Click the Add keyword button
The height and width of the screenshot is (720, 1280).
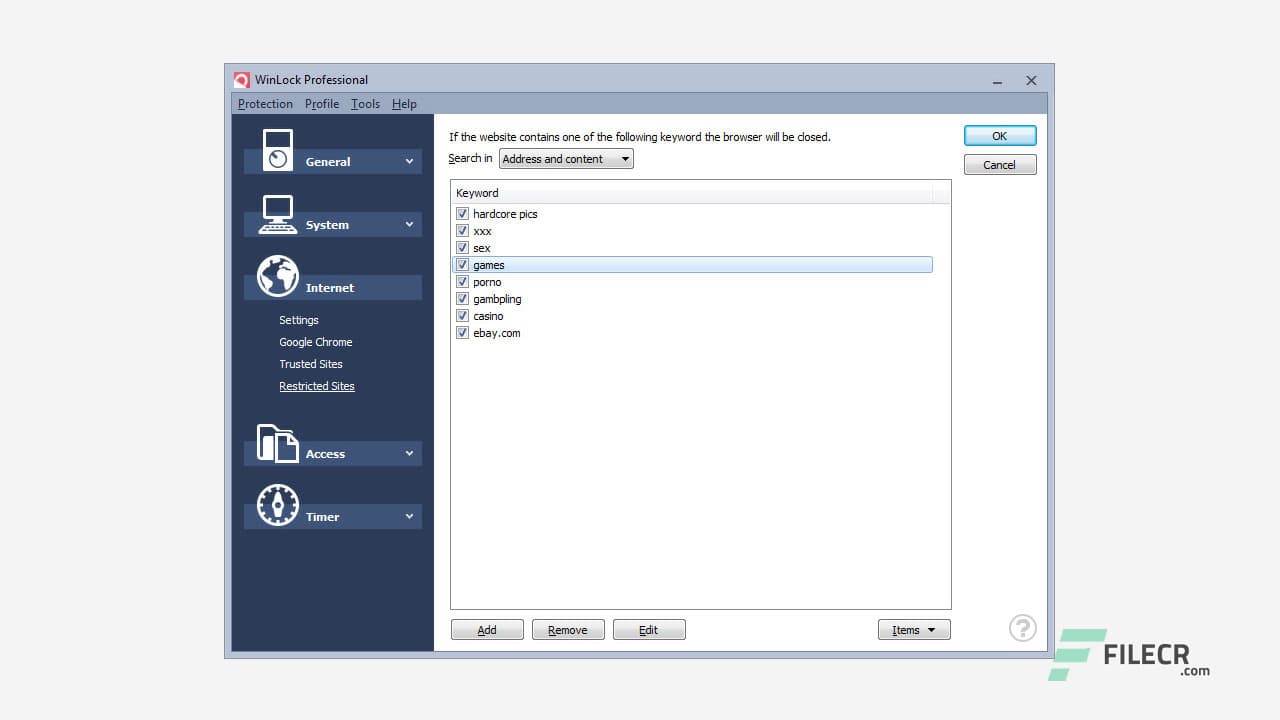(x=487, y=630)
